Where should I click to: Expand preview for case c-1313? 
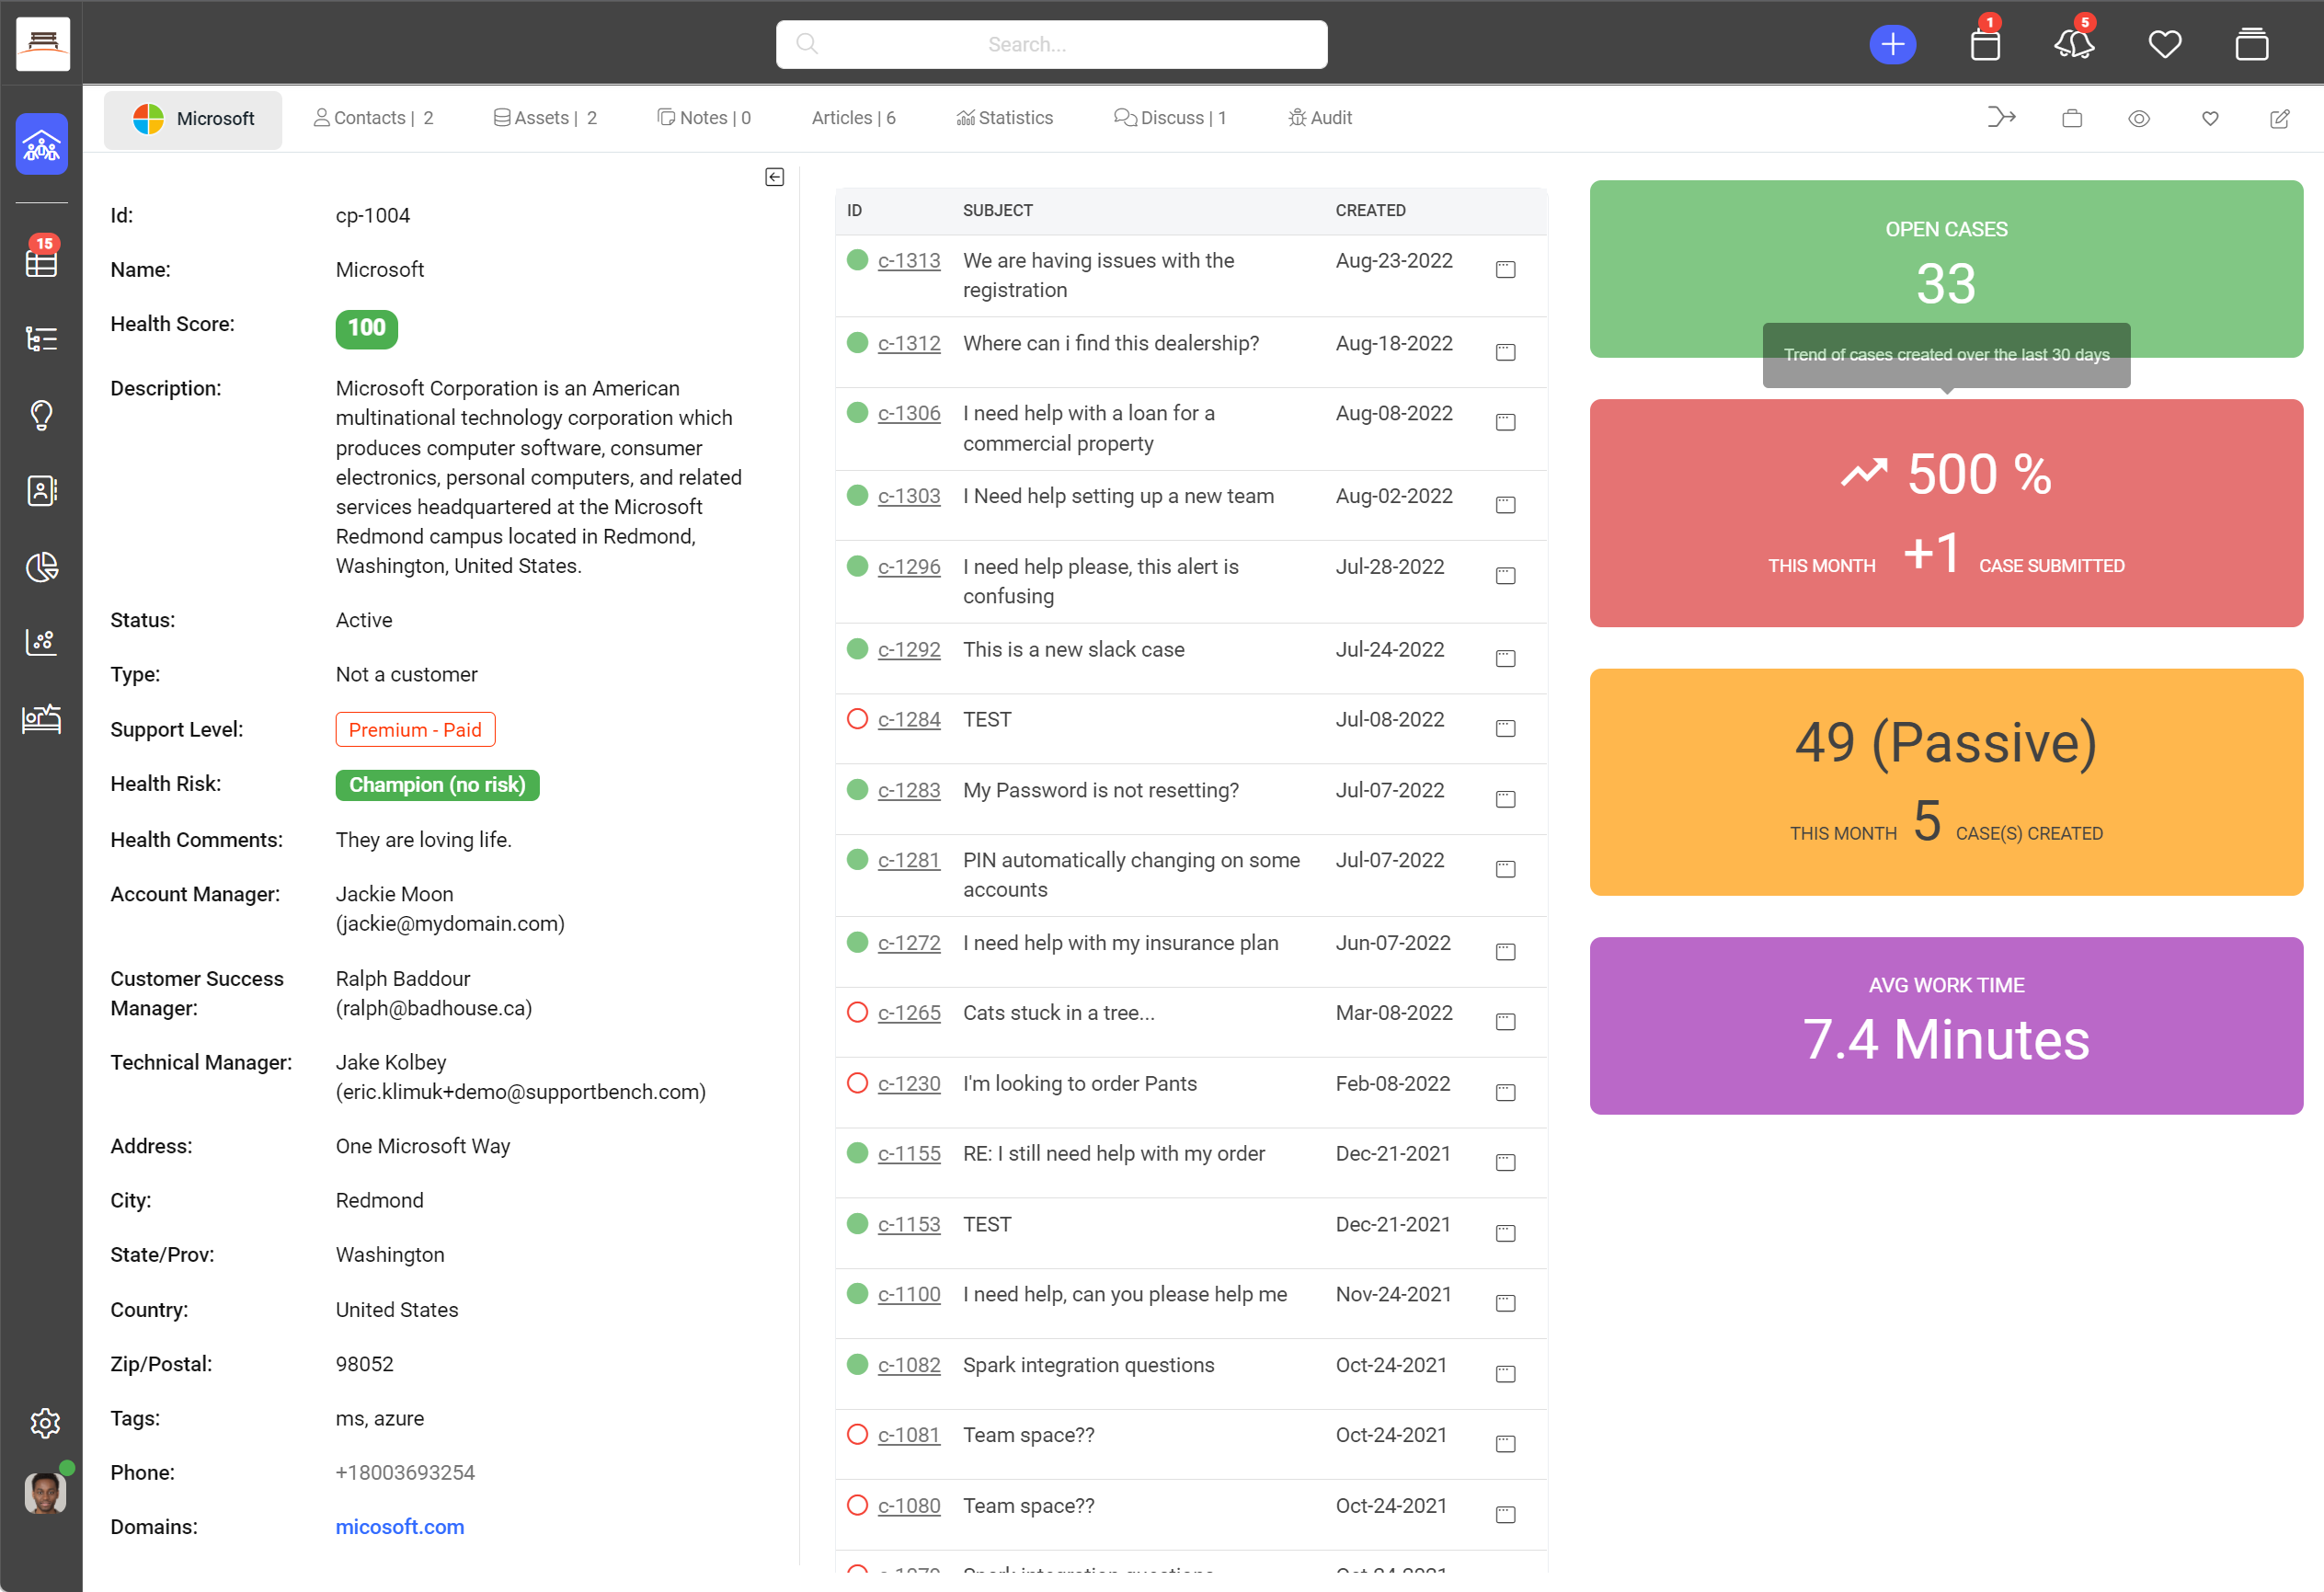point(1505,270)
